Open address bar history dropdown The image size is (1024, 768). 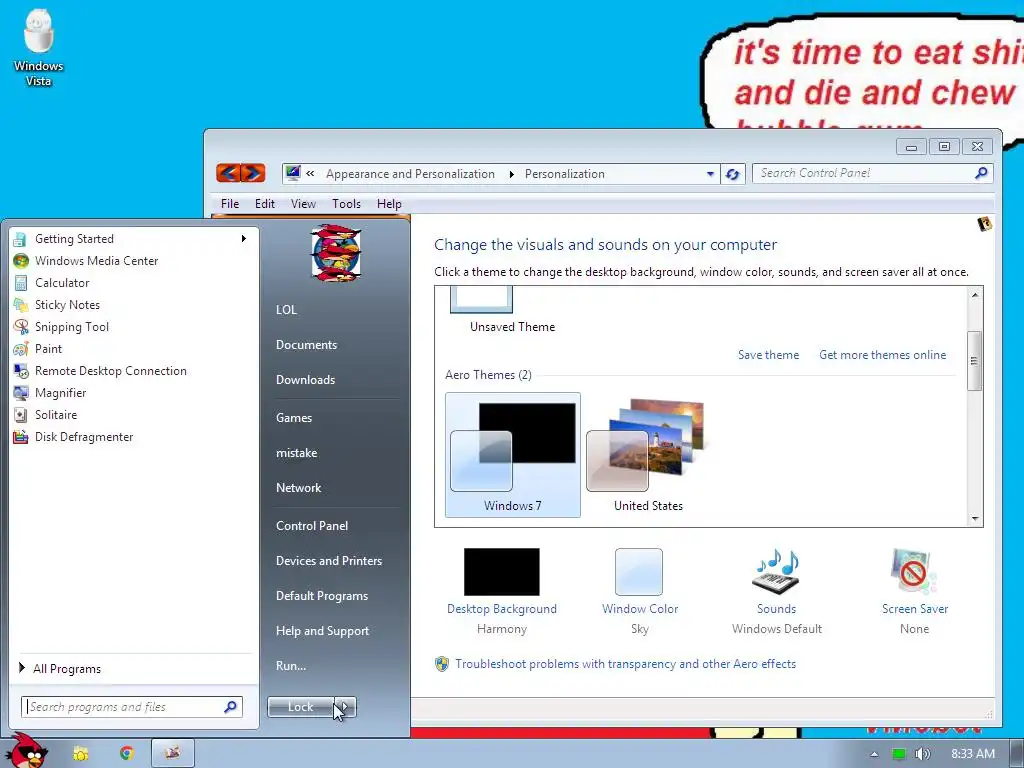click(711, 174)
